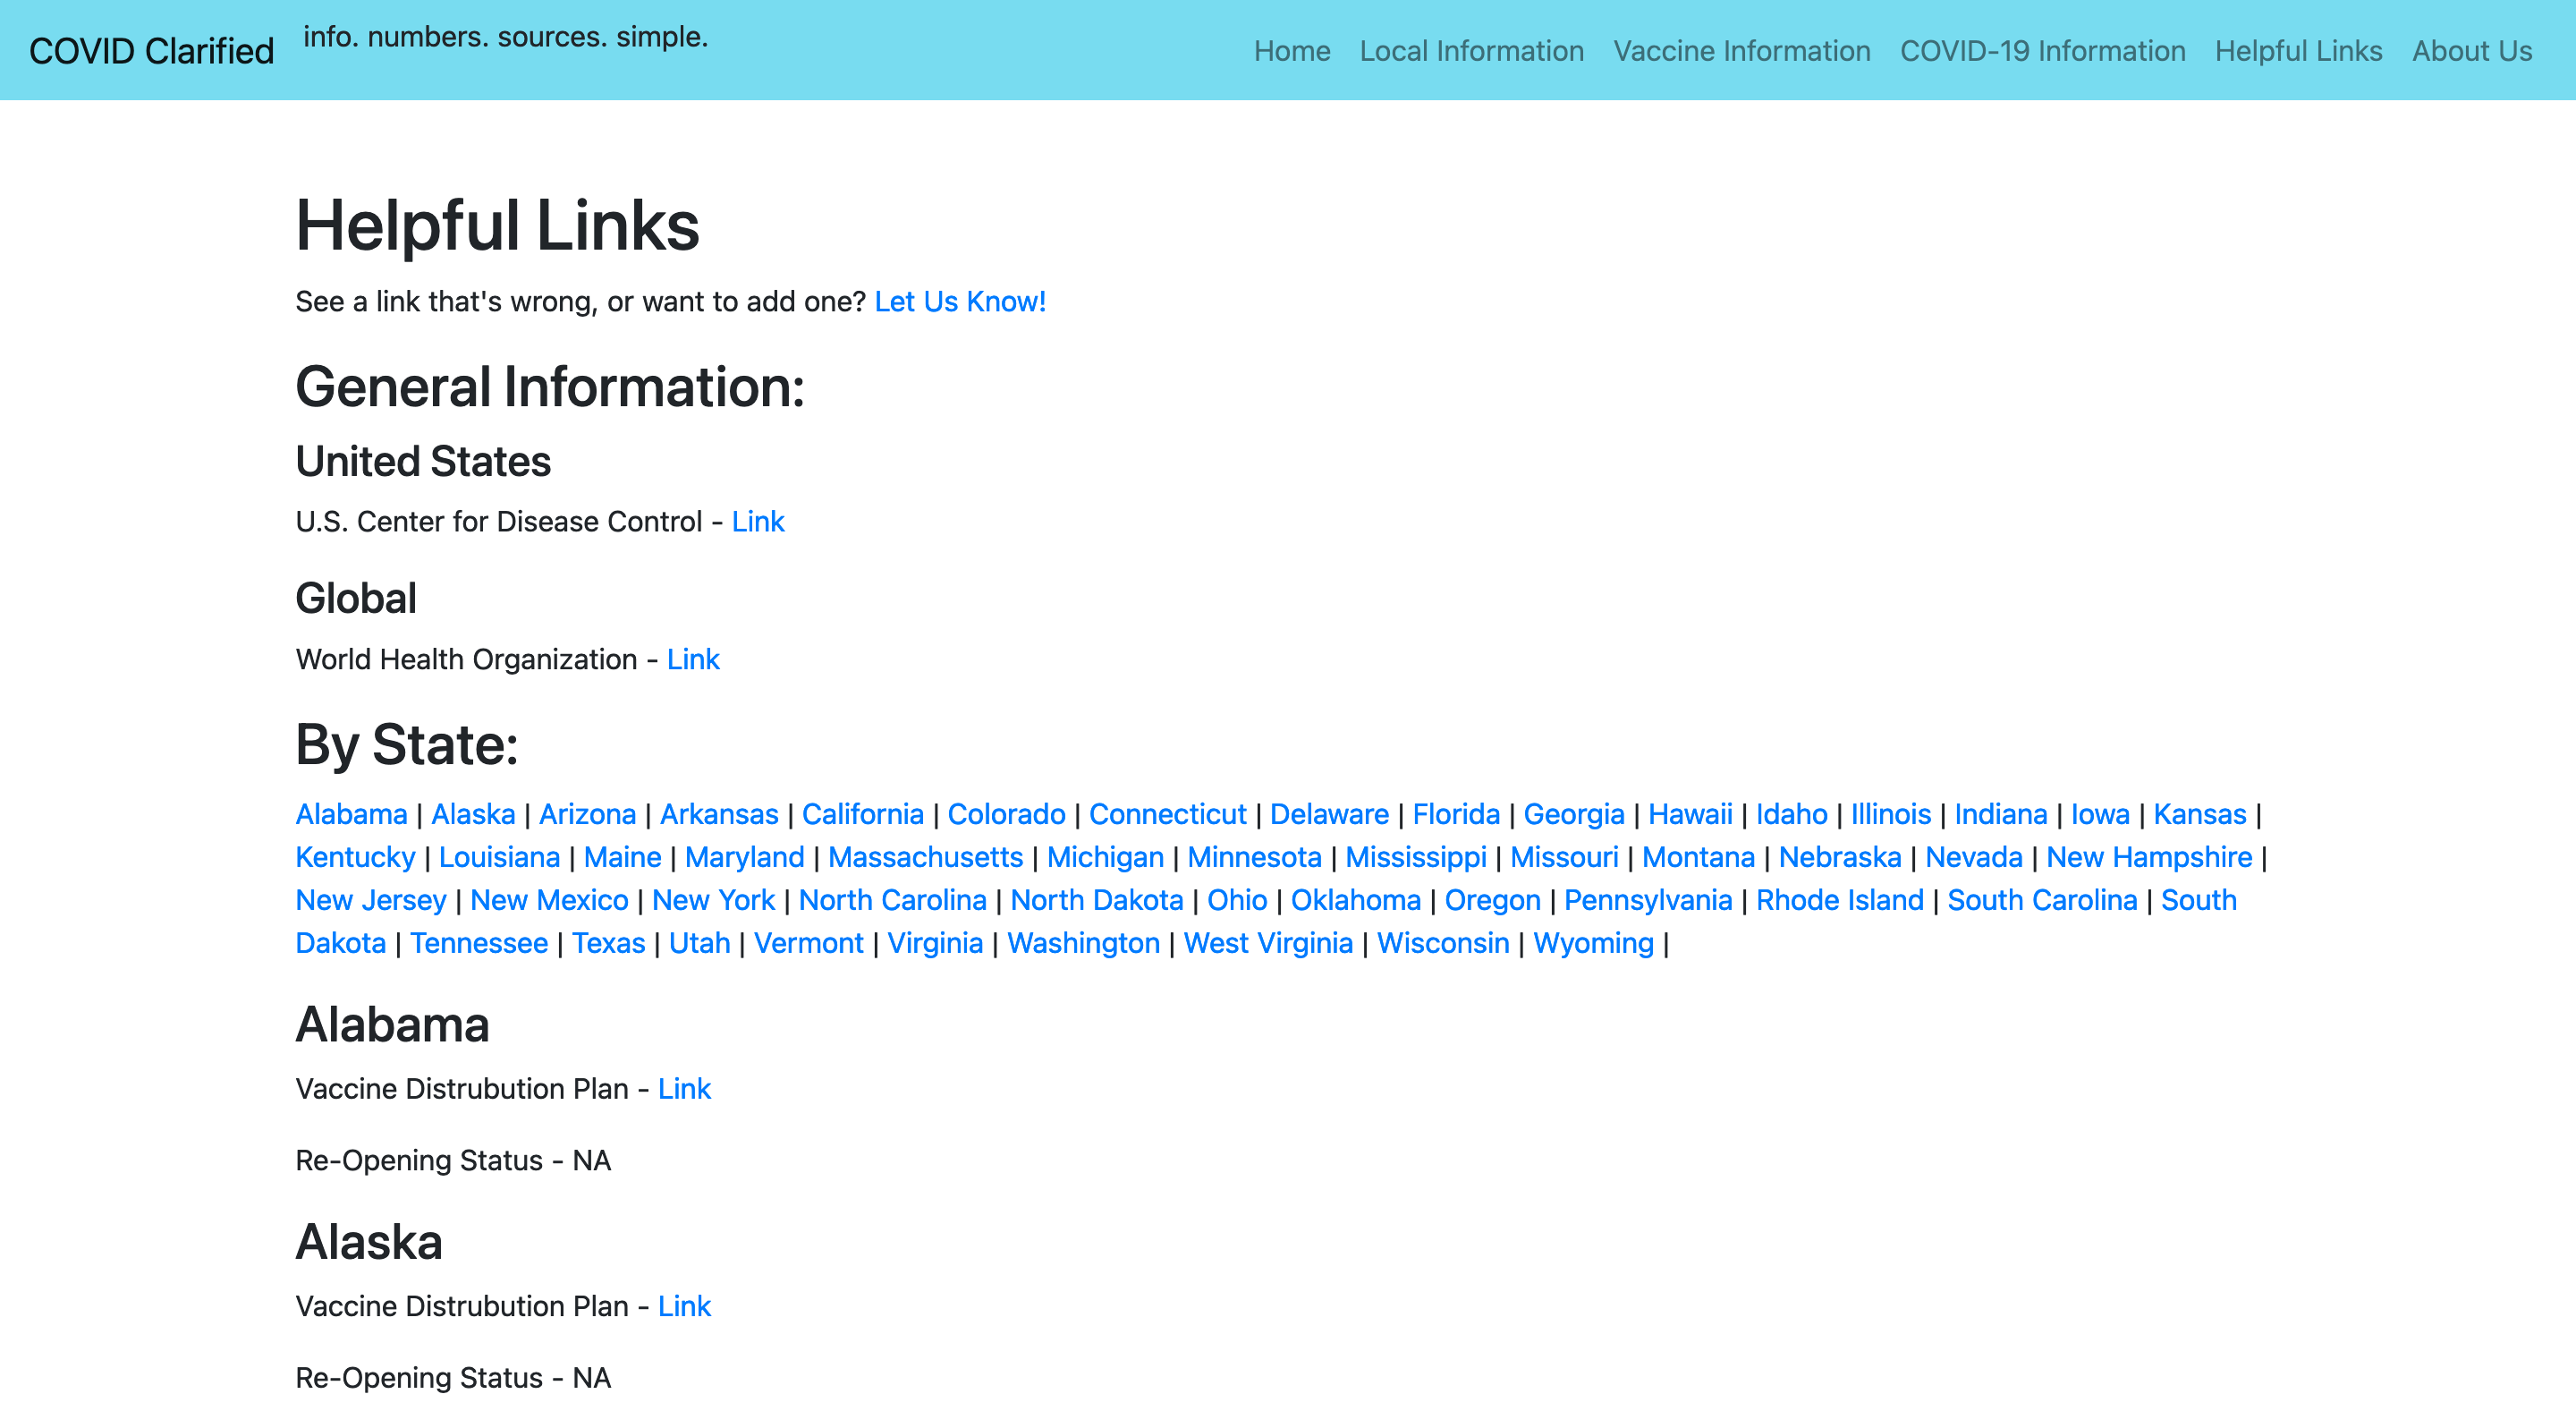Click Helpful Links in the navbar
This screenshot has width=2576, height=1428.
(2297, 51)
